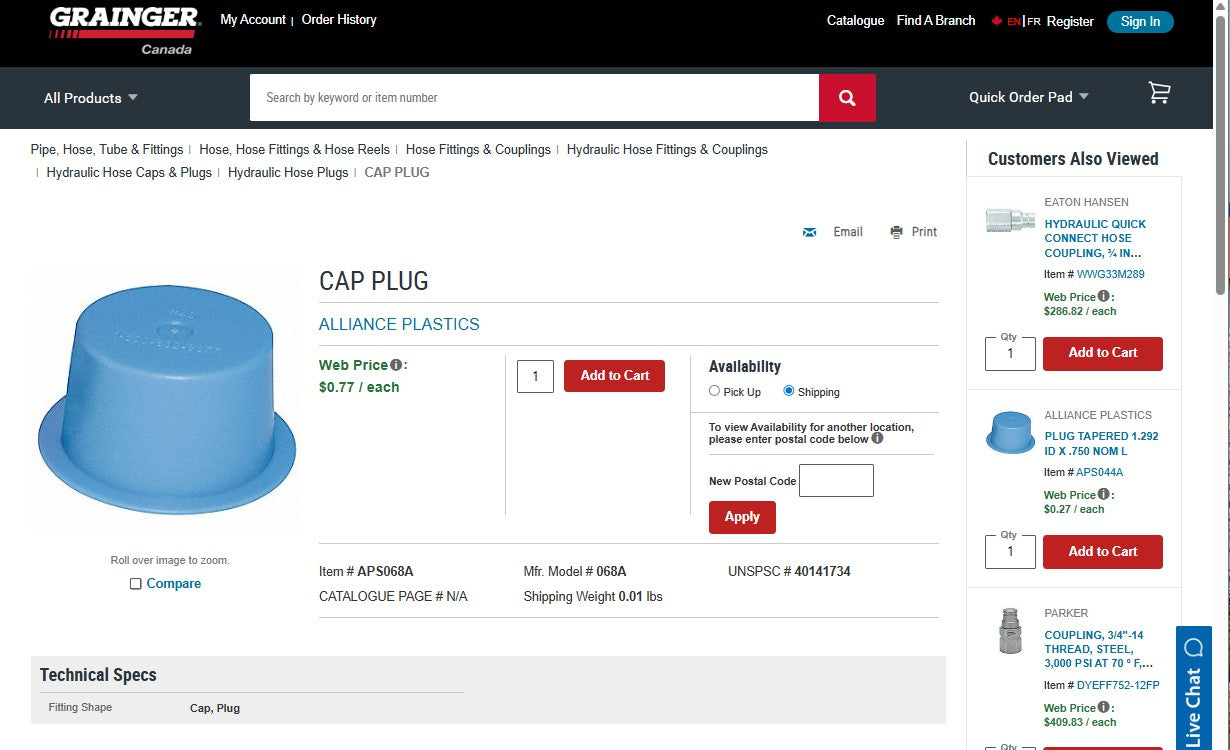Click info icon beside the availability postal code message
The height and width of the screenshot is (750, 1230).
(877, 436)
